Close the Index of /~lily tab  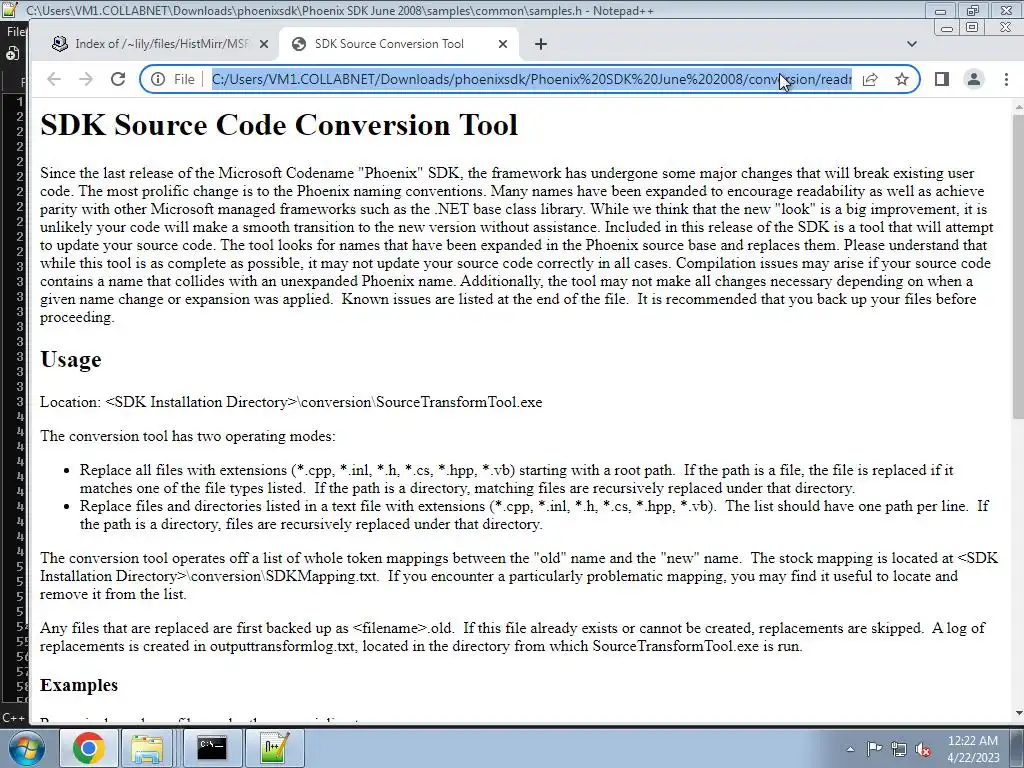264,44
